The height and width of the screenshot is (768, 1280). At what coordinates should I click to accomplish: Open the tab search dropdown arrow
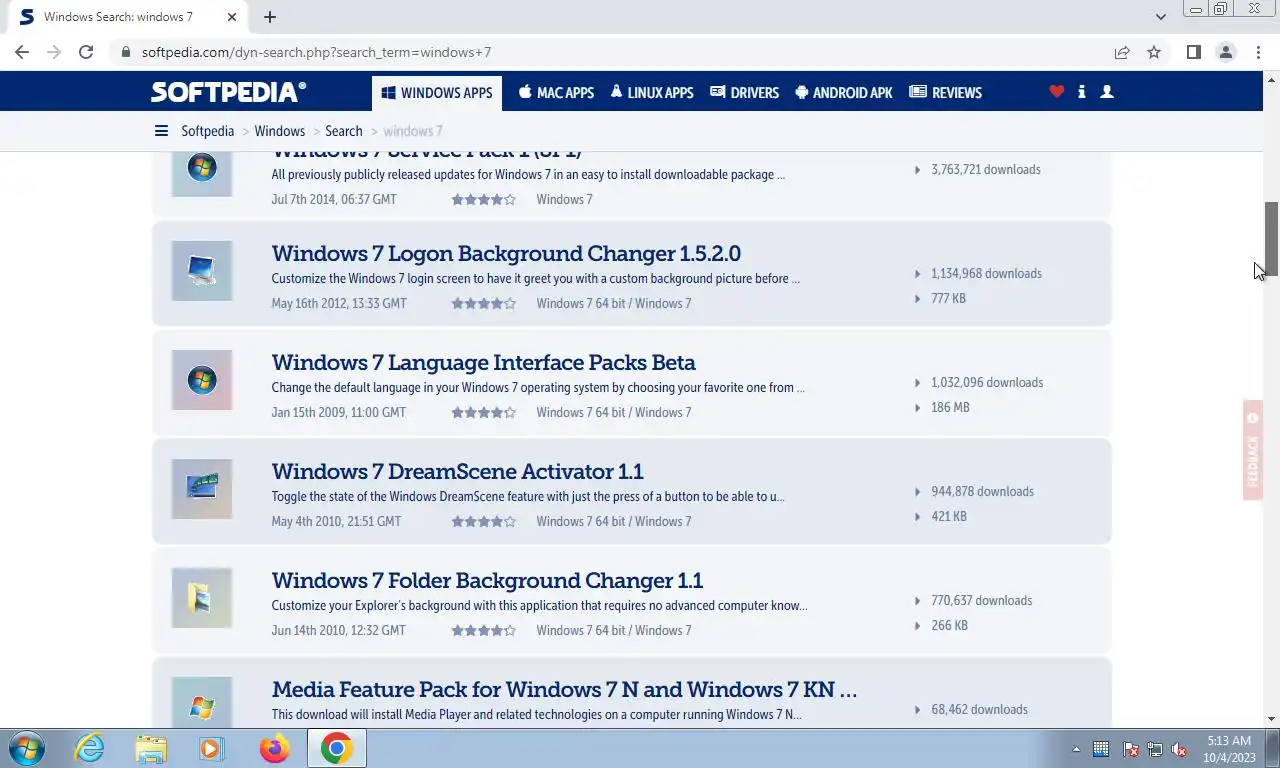coord(1160,17)
